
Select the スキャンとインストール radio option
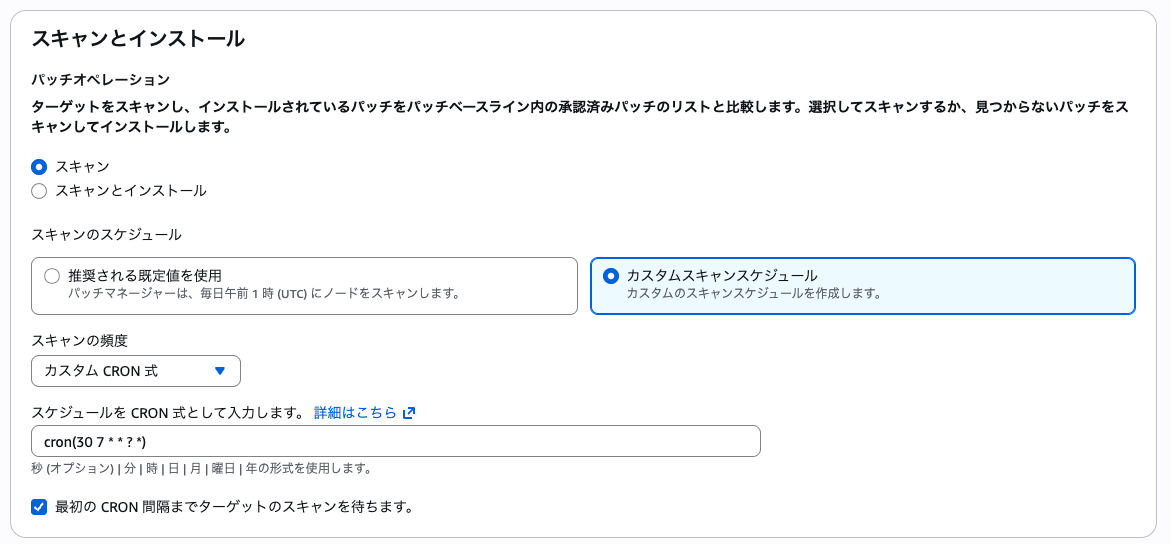click(39, 191)
